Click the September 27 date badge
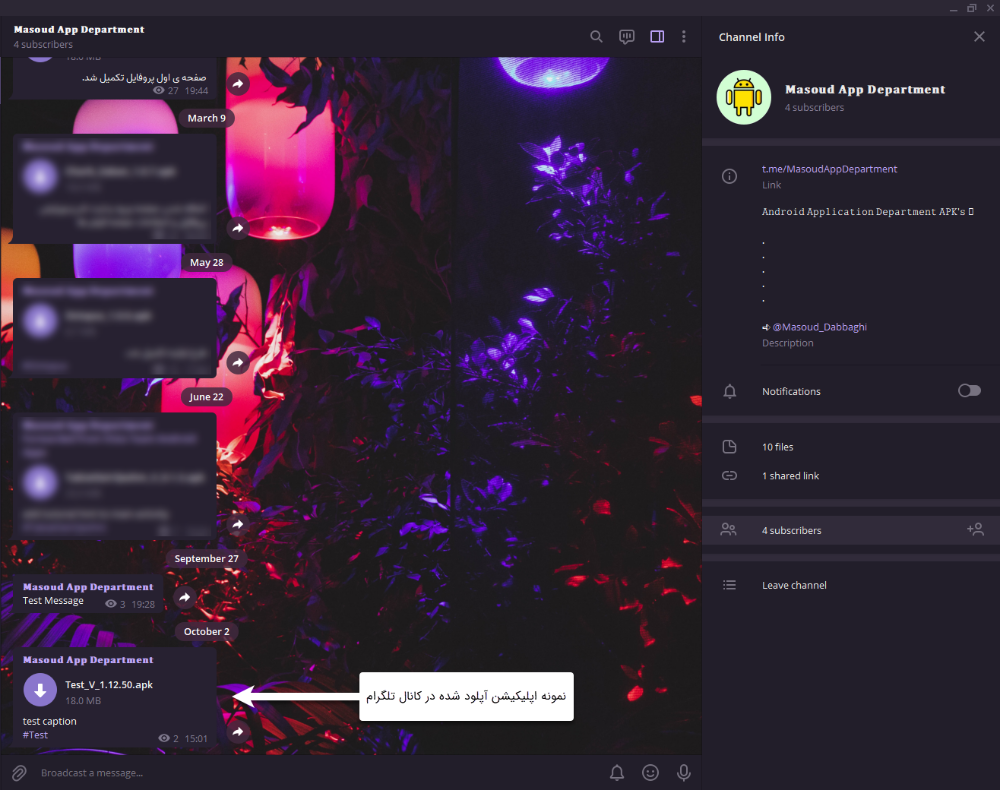Image resolution: width=1000 pixels, height=790 pixels. pyautogui.click(x=207, y=559)
